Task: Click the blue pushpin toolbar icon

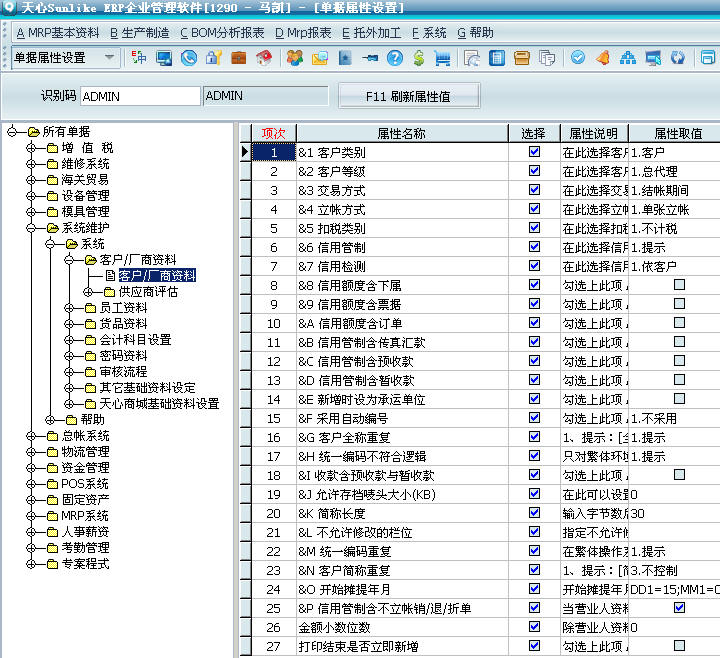Action: [x=370, y=58]
